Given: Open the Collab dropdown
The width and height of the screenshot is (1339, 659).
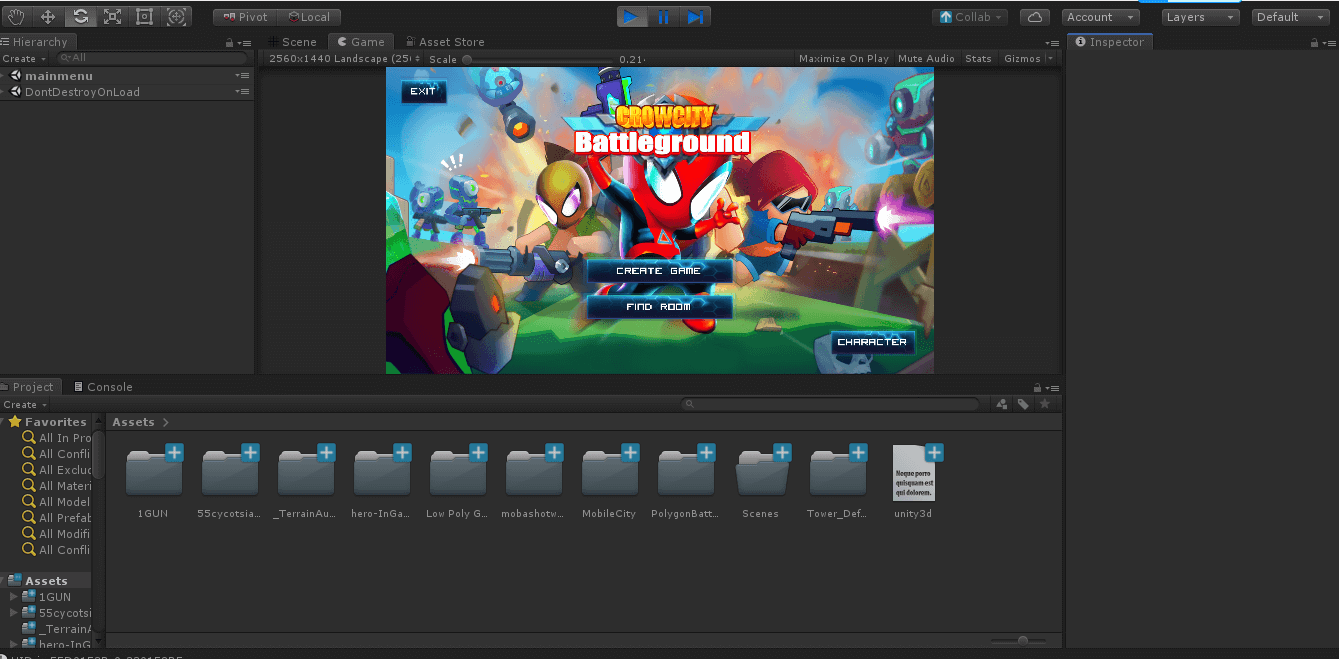Looking at the screenshot, I should coord(970,17).
